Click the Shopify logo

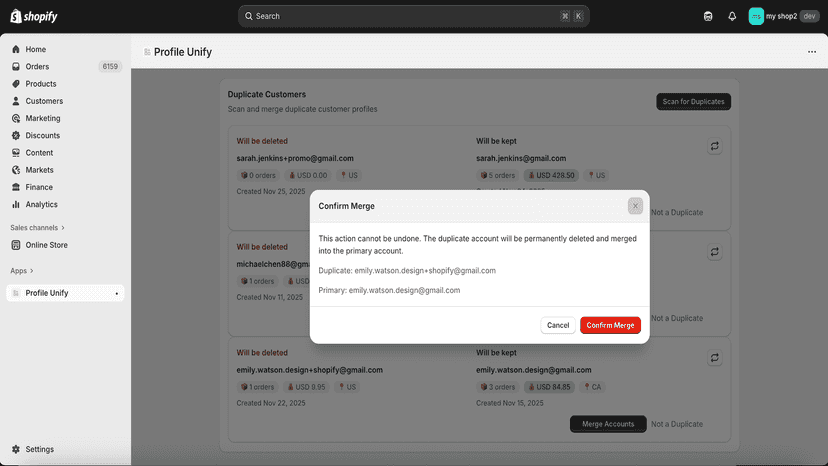(x=34, y=16)
